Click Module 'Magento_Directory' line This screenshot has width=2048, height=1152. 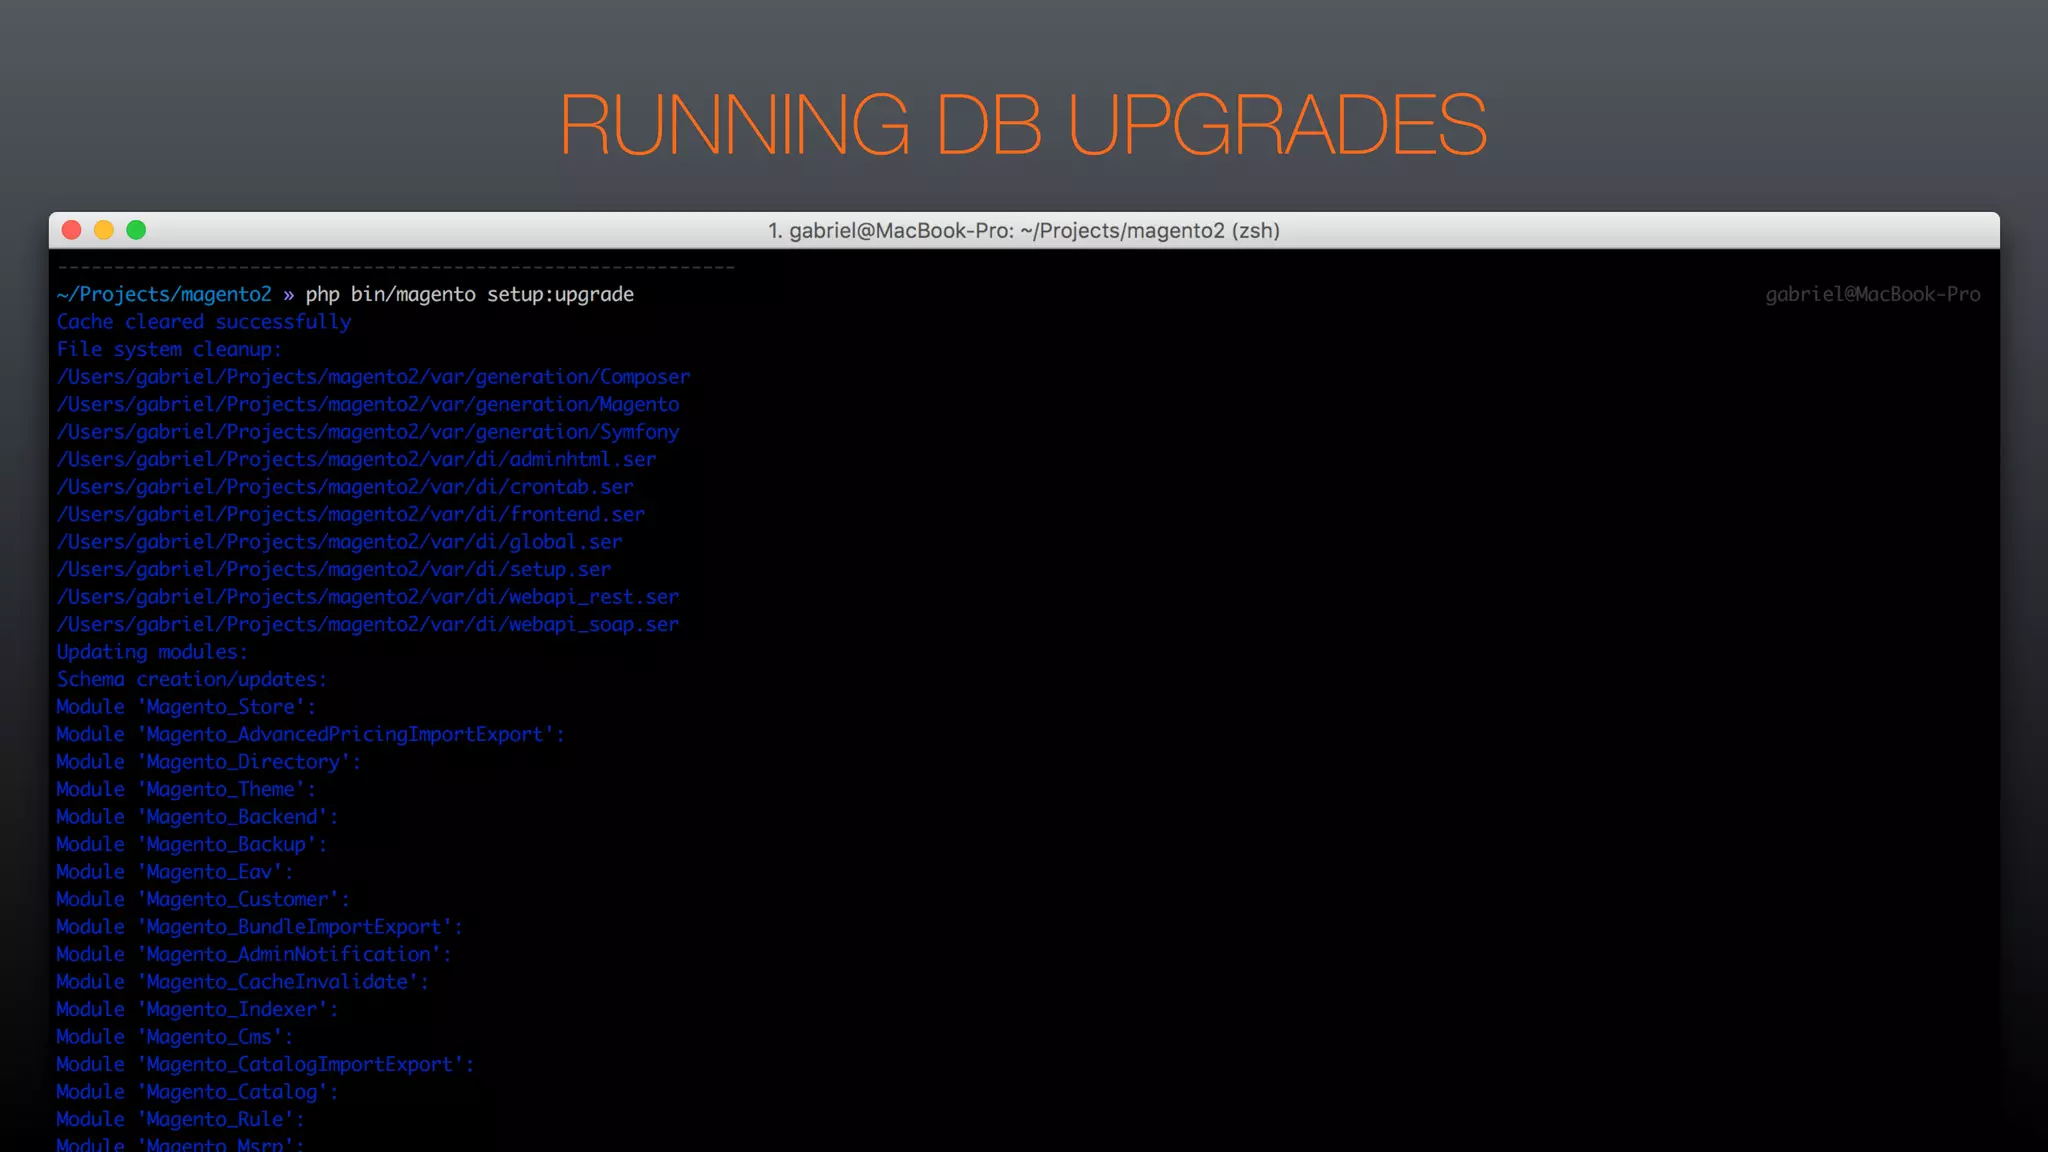pos(209,762)
